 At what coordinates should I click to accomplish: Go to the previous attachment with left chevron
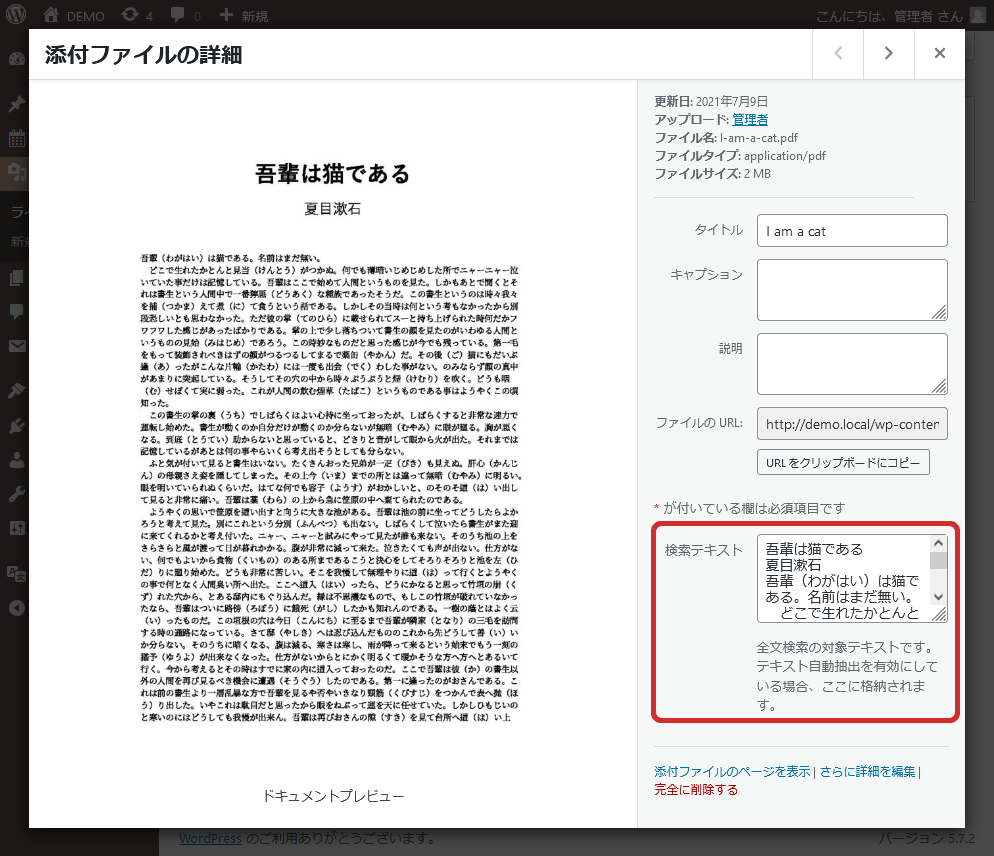point(838,54)
